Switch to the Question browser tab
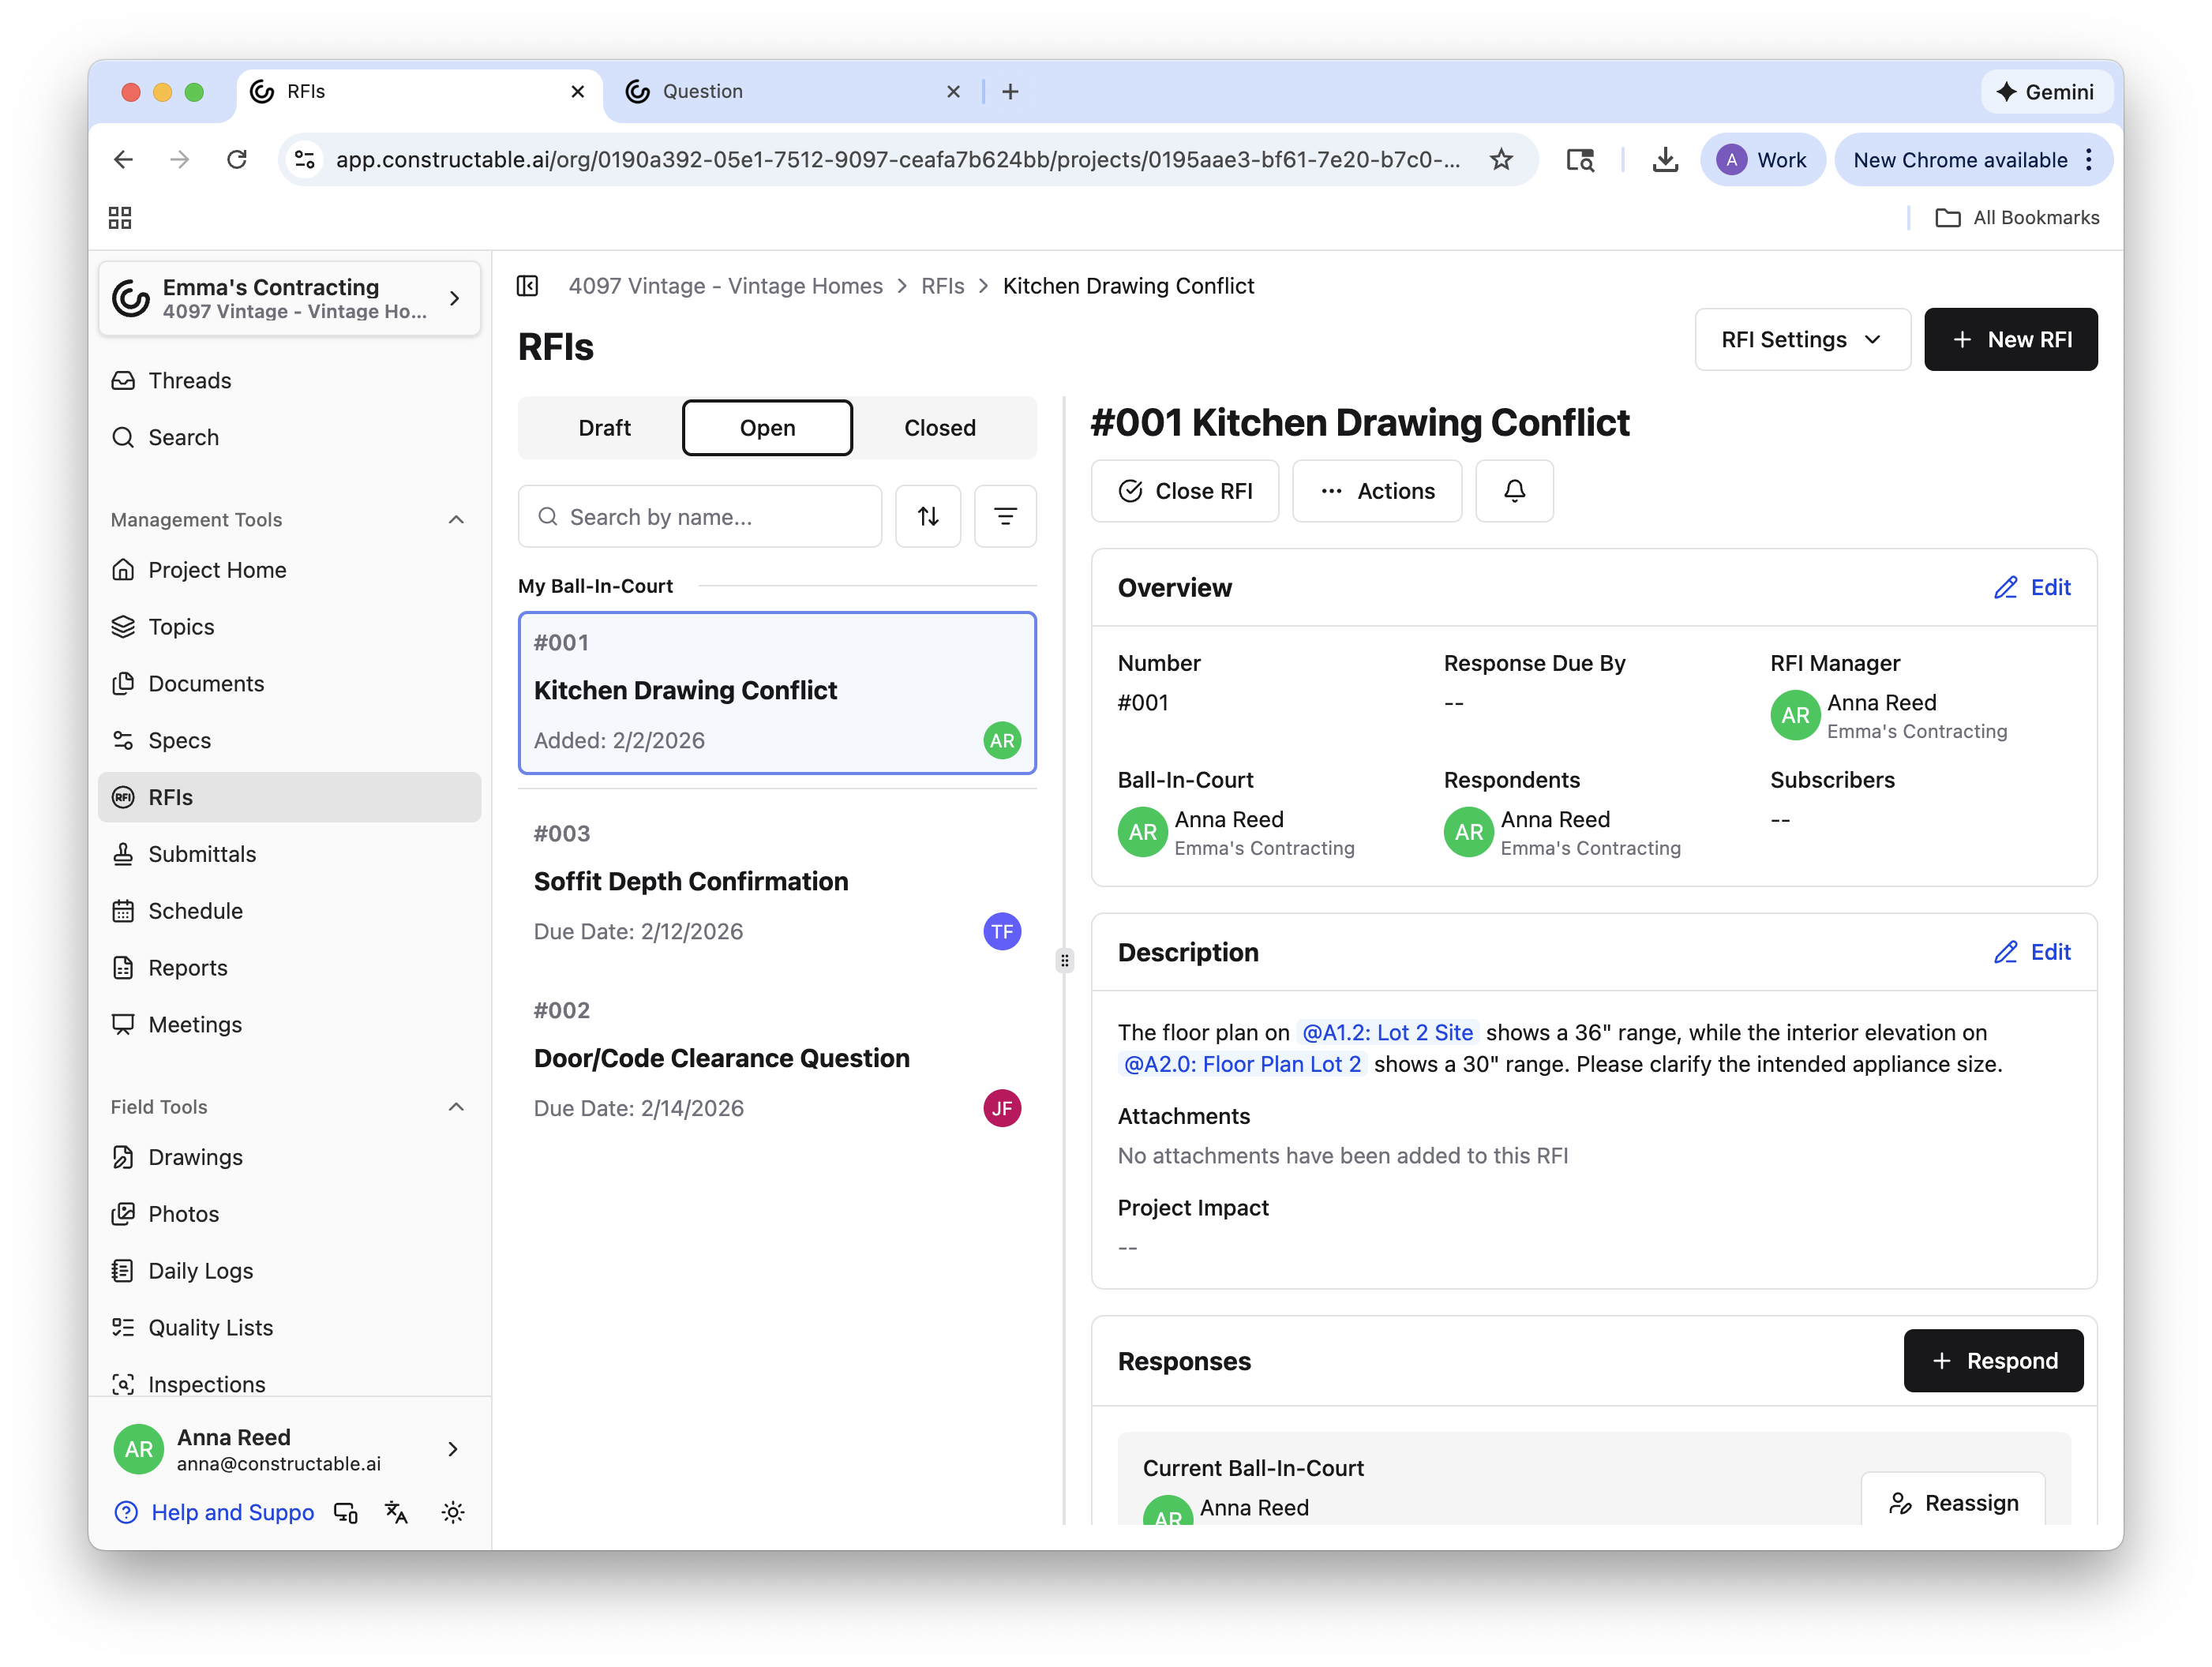Screen dimensions: 2212x1667 pyautogui.click(x=792, y=92)
